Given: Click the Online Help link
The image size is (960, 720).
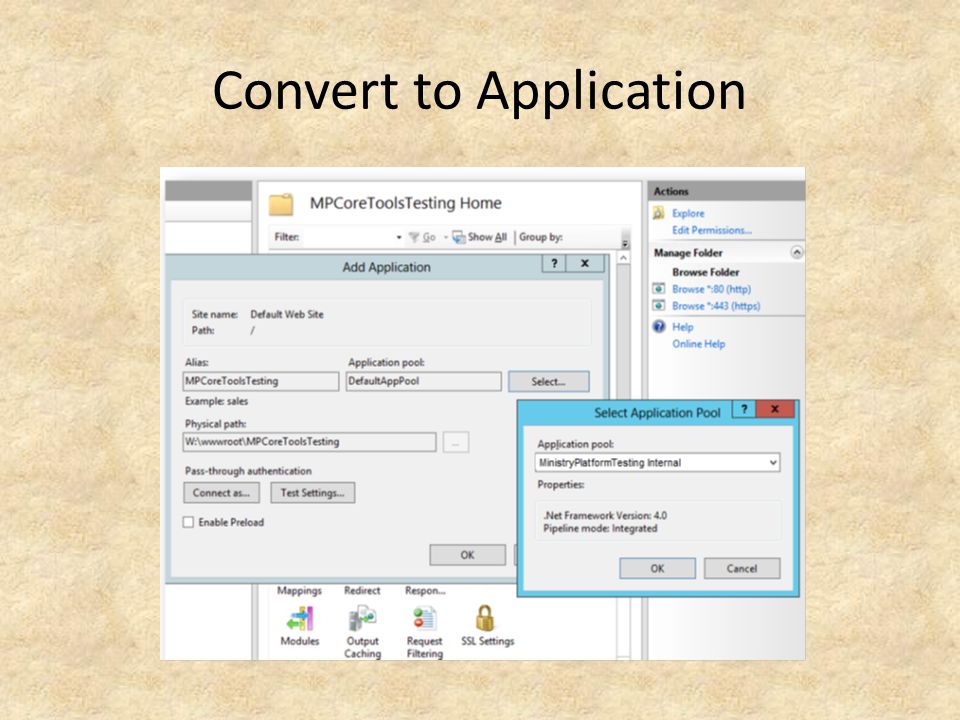Looking at the screenshot, I should click(x=699, y=344).
